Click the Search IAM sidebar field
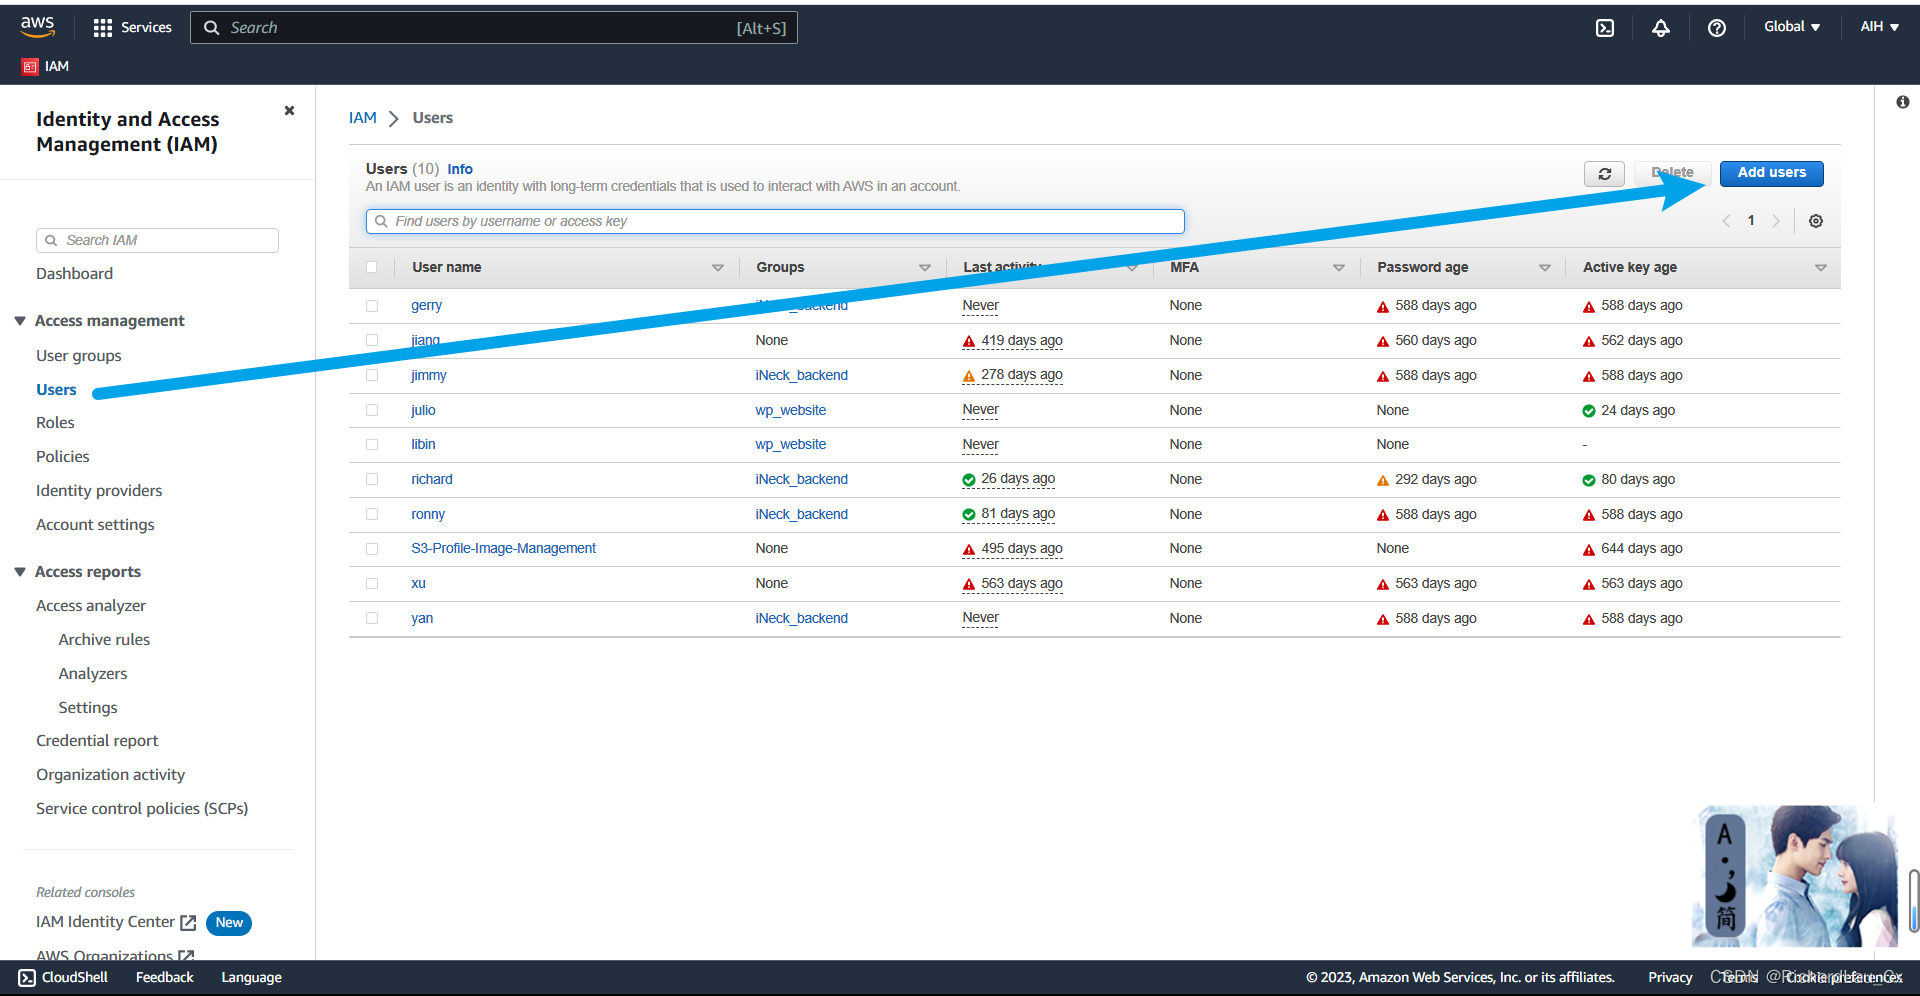Image resolution: width=1920 pixels, height=996 pixels. 157,240
